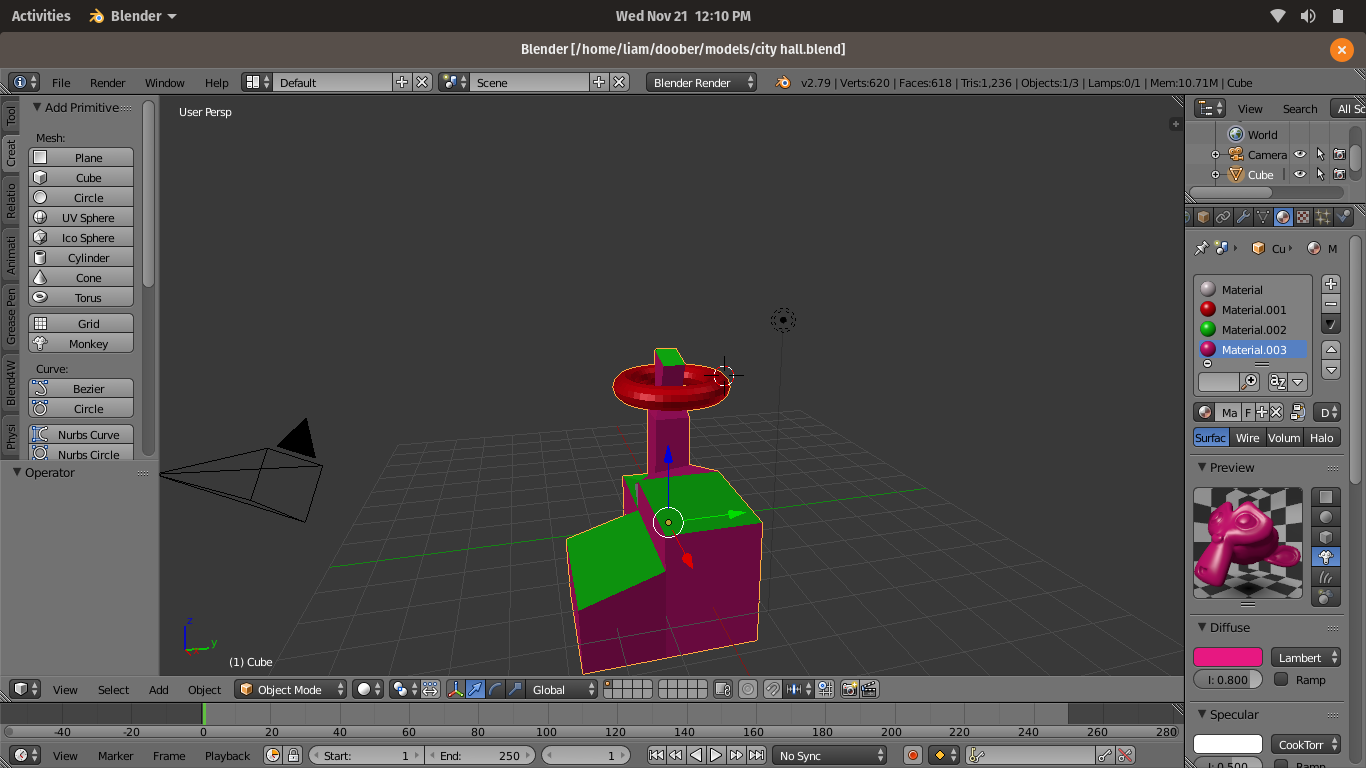Click the play animation button in timeline

716,756
